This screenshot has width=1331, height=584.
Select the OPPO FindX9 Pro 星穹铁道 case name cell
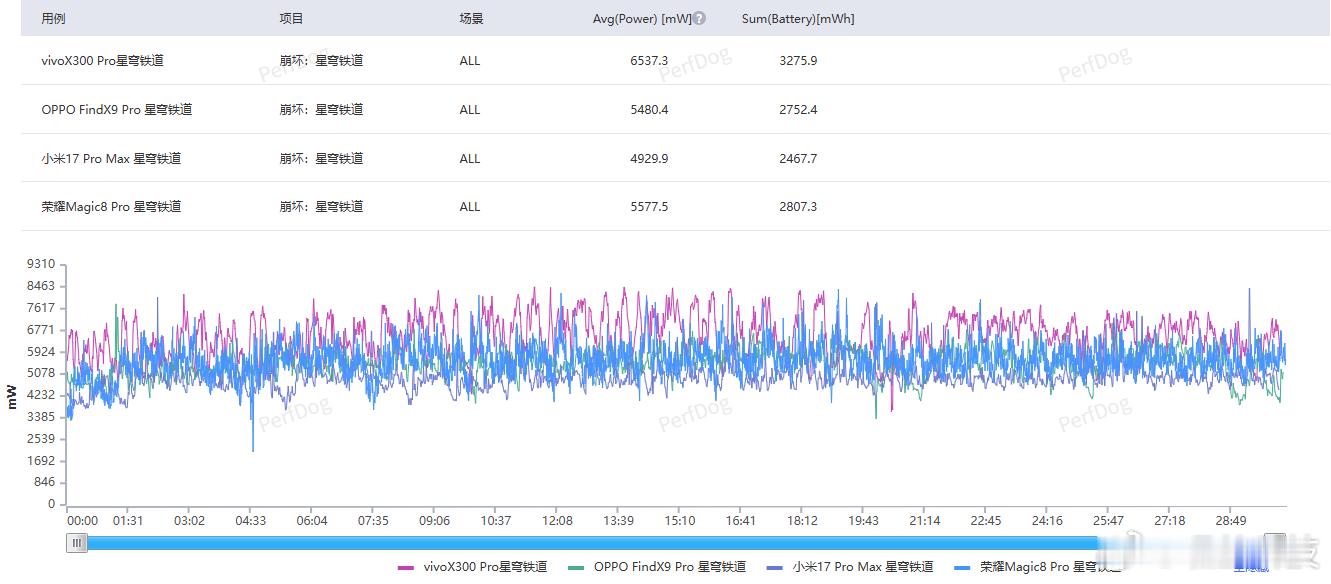coord(117,110)
